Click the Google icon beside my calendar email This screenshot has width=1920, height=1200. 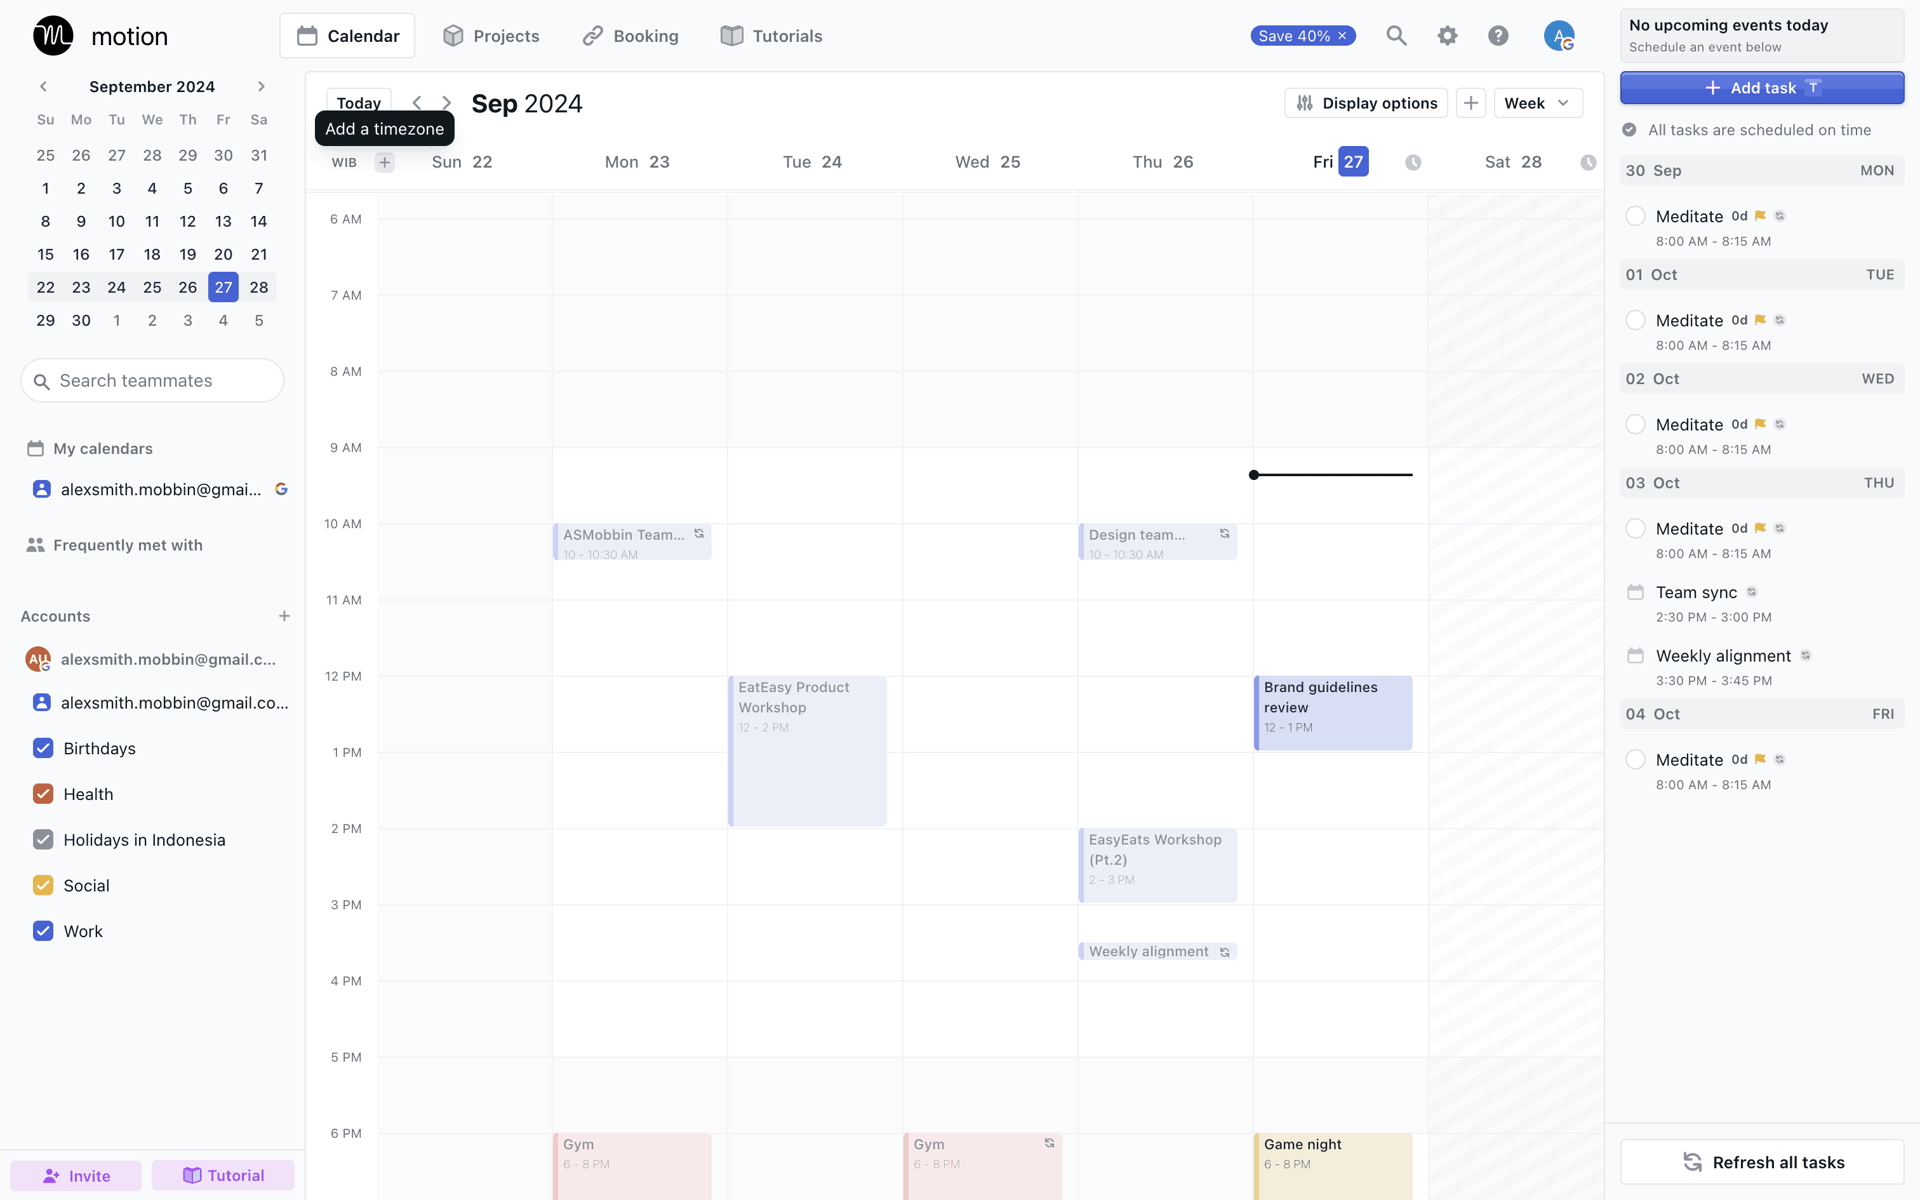point(282,489)
